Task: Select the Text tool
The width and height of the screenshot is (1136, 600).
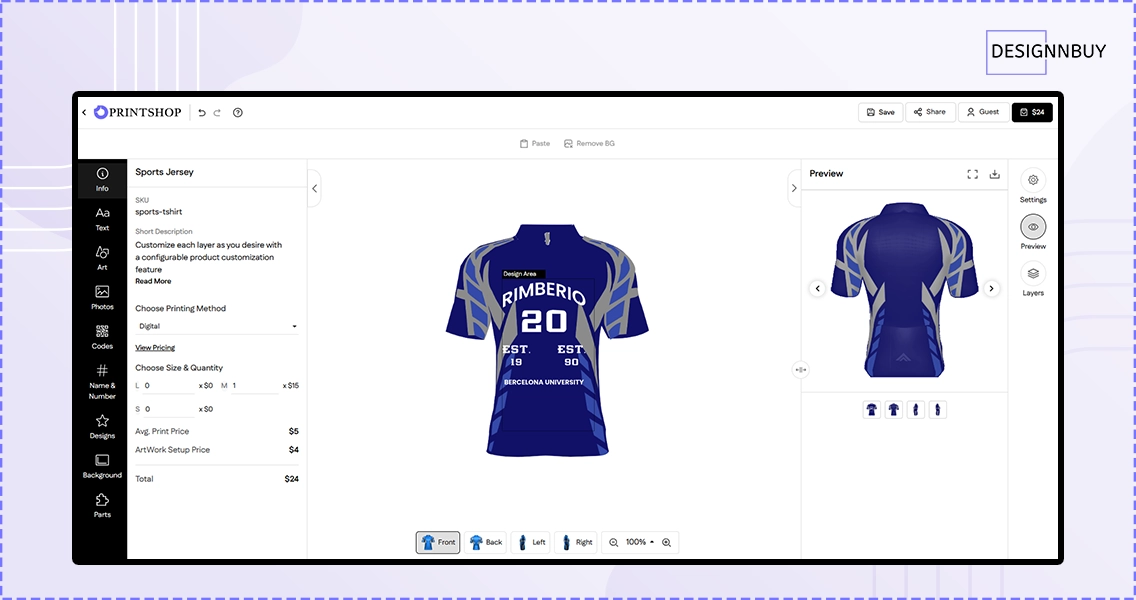Action: [102, 219]
